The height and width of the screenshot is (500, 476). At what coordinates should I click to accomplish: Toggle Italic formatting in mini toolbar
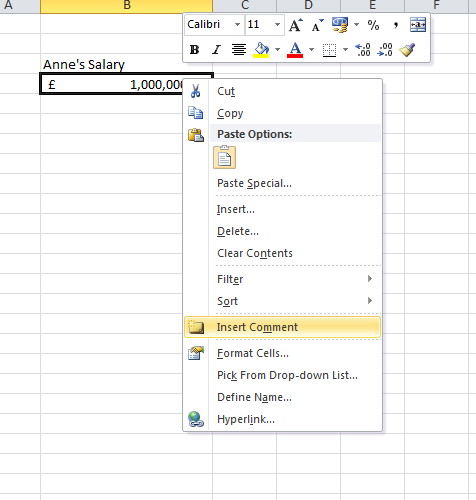pos(216,50)
